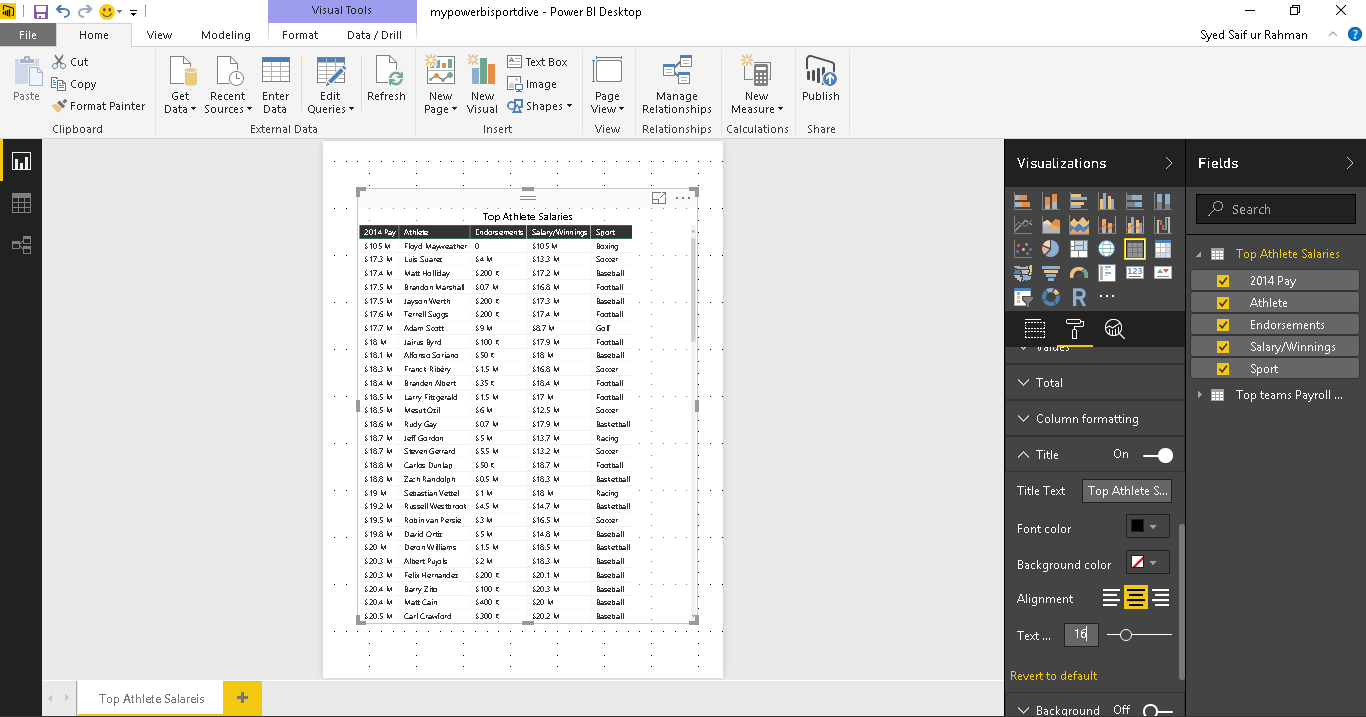Screen dimensions: 1366x717
Task: Turn on the Background toggle
Action: [1158, 709]
